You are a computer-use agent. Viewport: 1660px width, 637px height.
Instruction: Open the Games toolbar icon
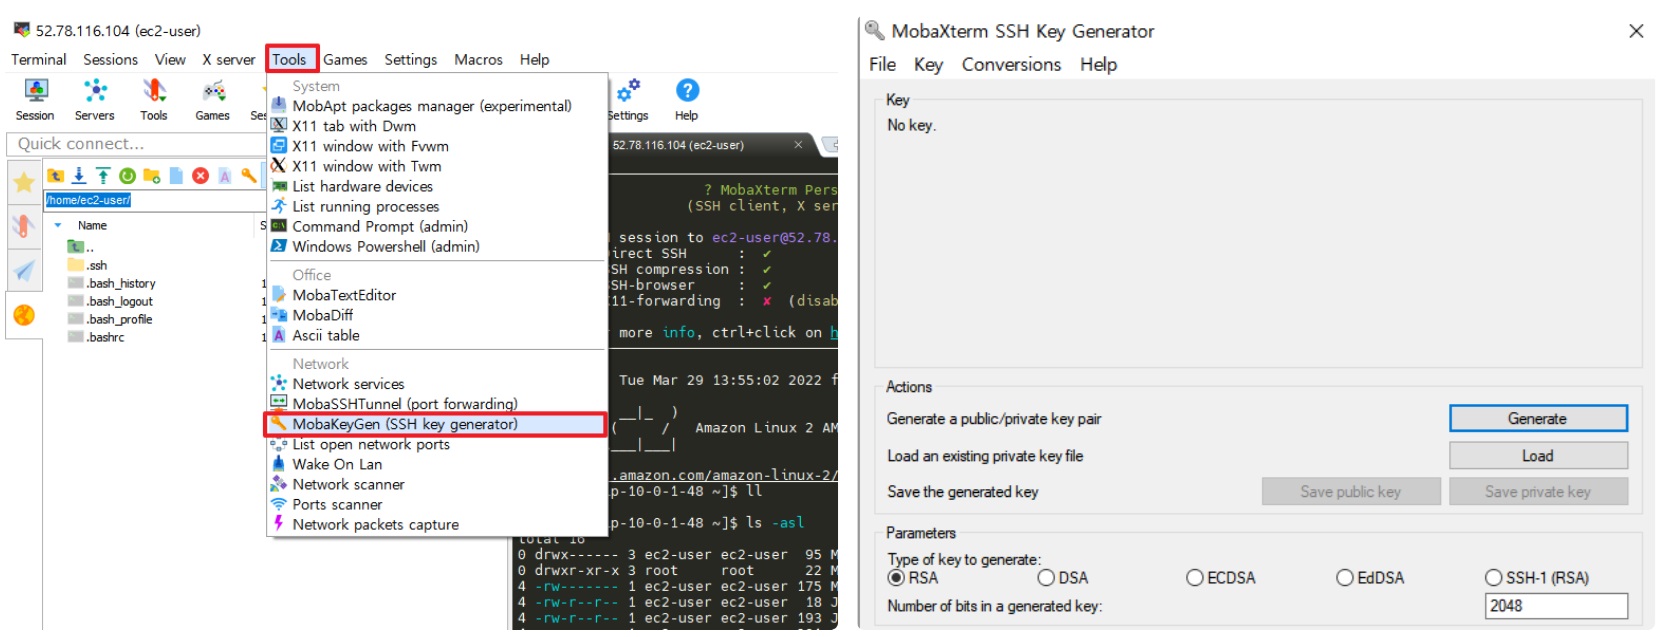tap(212, 99)
